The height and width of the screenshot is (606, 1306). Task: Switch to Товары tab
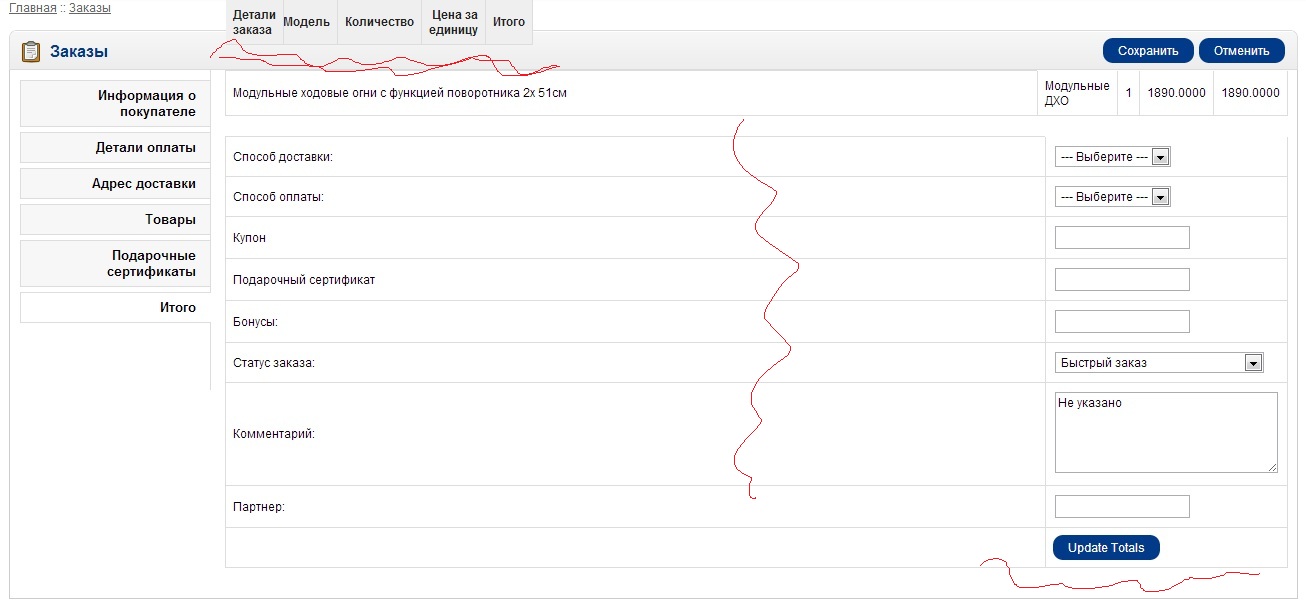115,219
